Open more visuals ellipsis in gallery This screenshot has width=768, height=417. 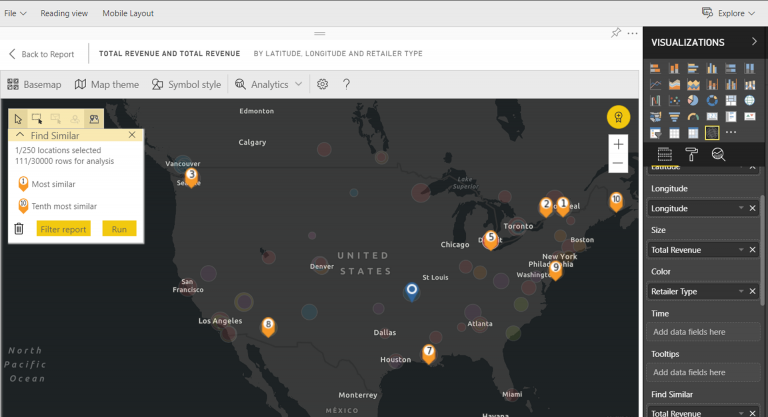click(731, 132)
